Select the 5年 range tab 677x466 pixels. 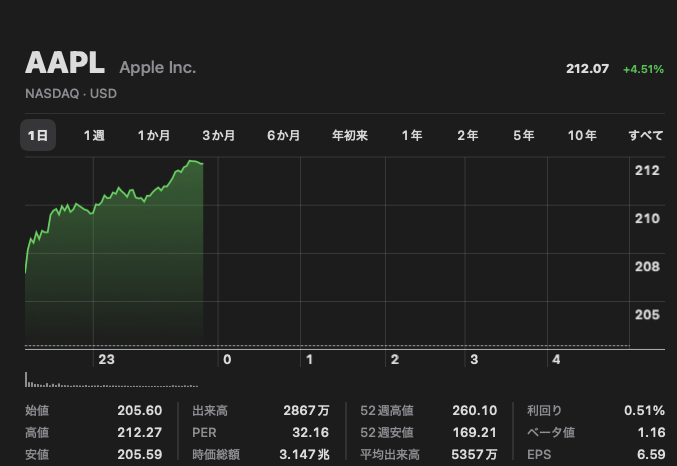524,136
